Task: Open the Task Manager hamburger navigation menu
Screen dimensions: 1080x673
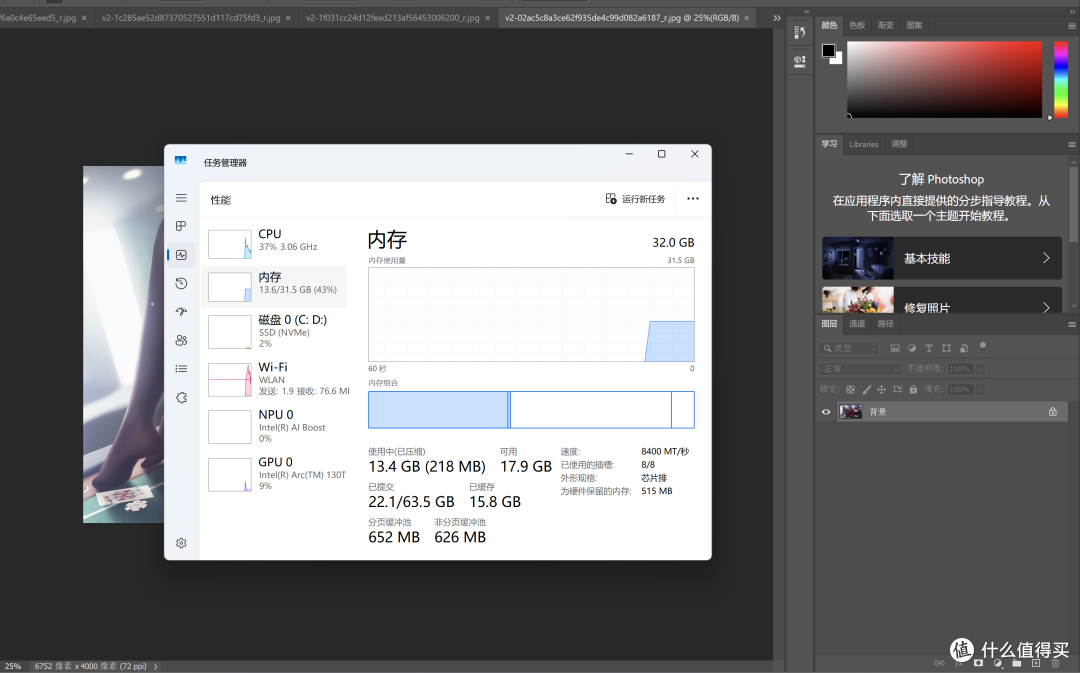Action: coord(181,198)
